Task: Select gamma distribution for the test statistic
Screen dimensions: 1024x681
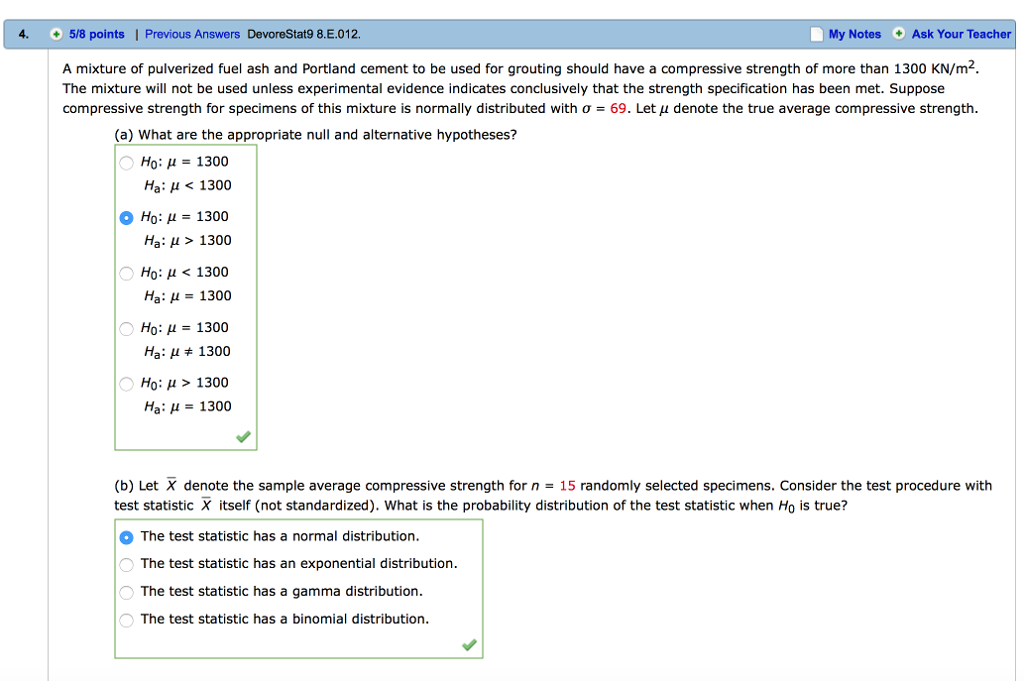Action: [x=126, y=592]
